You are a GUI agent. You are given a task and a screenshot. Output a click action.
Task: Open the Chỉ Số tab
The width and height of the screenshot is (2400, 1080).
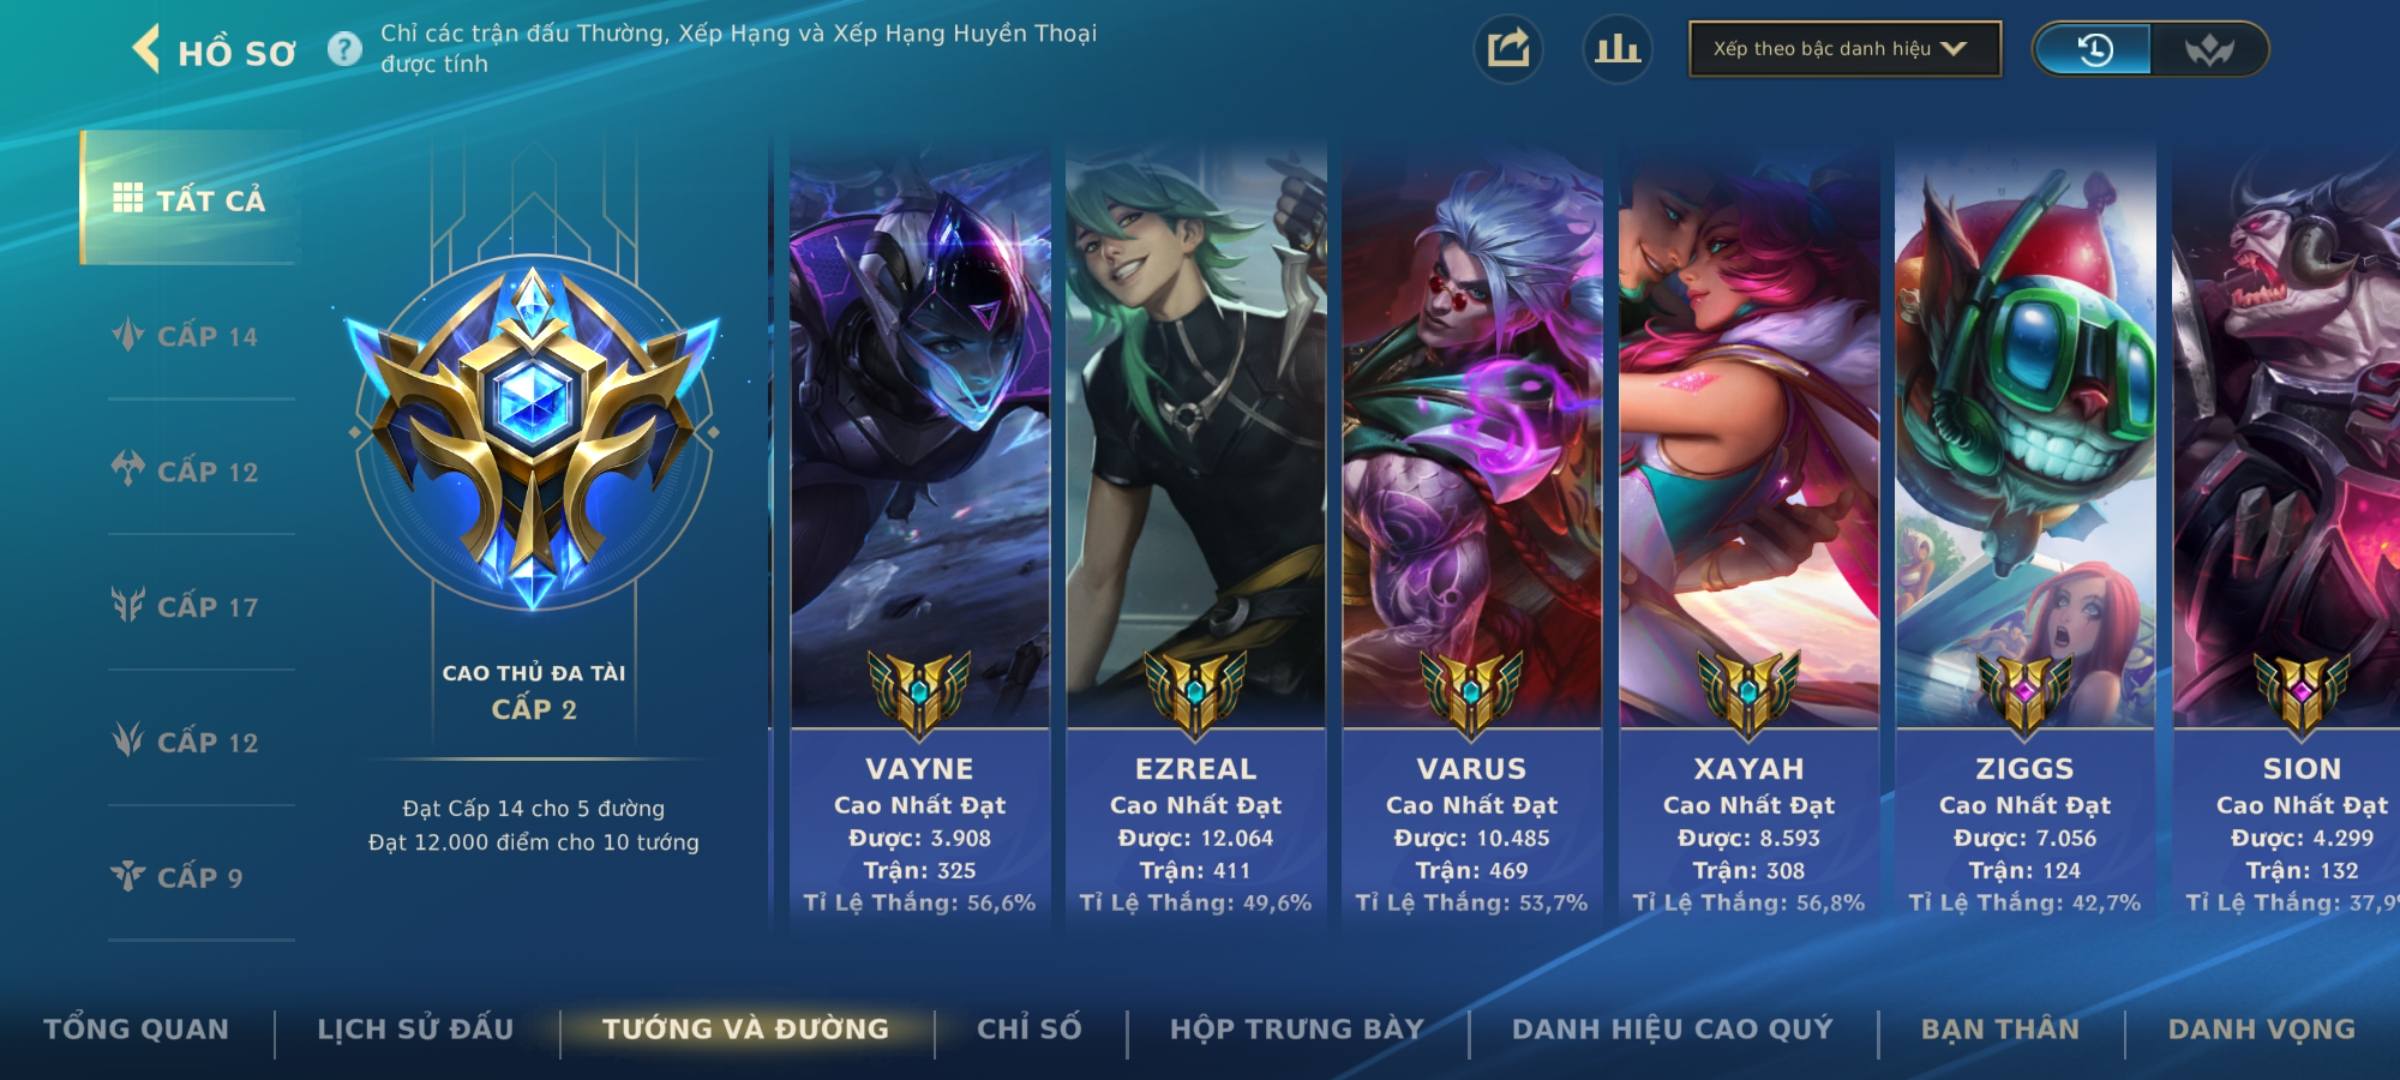tap(1029, 1029)
